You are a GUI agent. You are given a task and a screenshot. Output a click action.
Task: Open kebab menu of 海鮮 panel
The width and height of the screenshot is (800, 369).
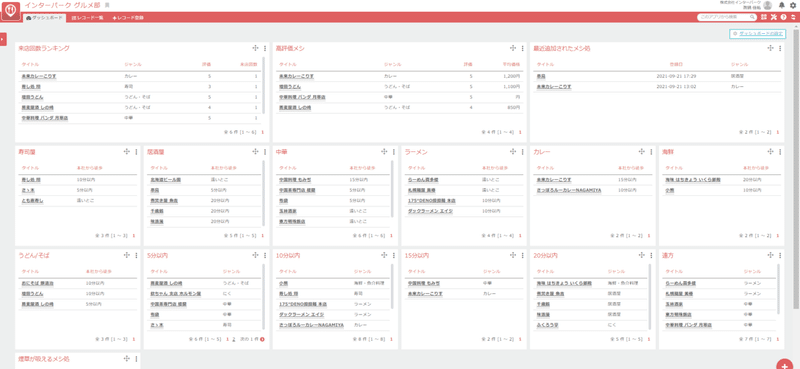pos(780,152)
